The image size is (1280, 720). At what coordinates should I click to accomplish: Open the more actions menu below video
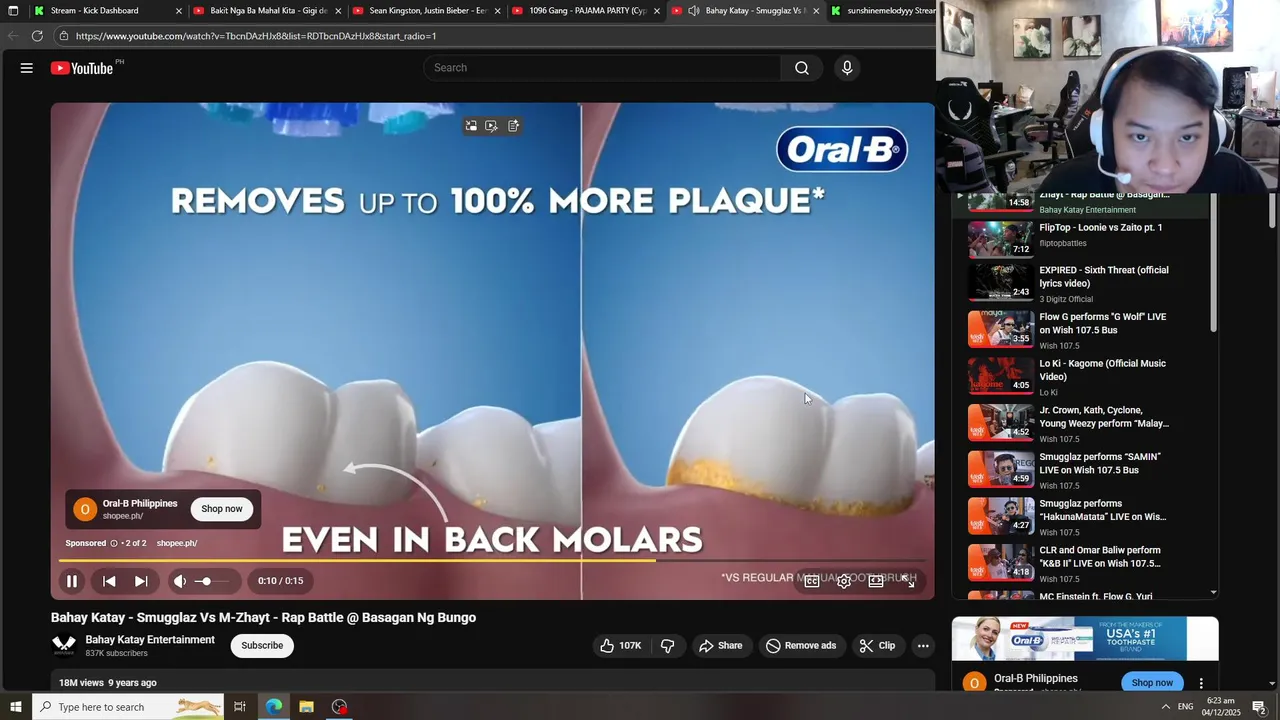pos(923,646)
